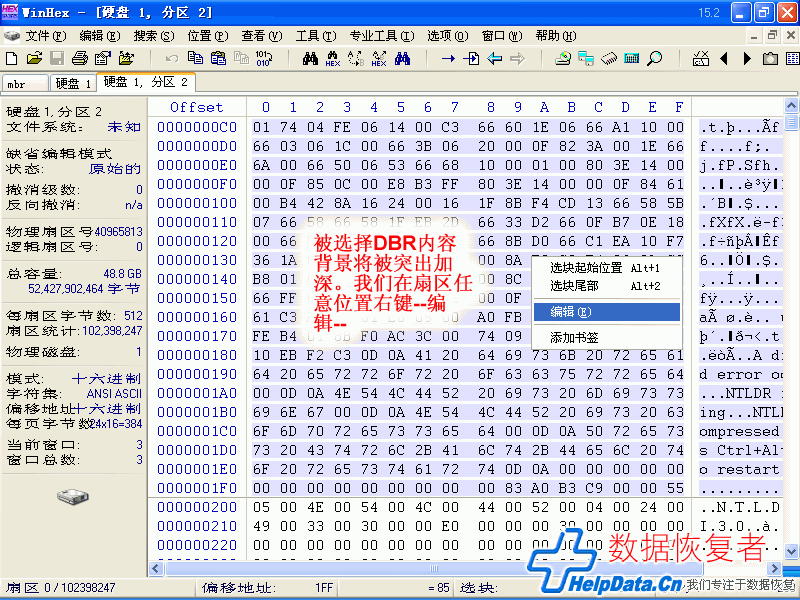The image size is (800, 600).
Task: Open the 窗口(W) menu
Action: [502, 36]
